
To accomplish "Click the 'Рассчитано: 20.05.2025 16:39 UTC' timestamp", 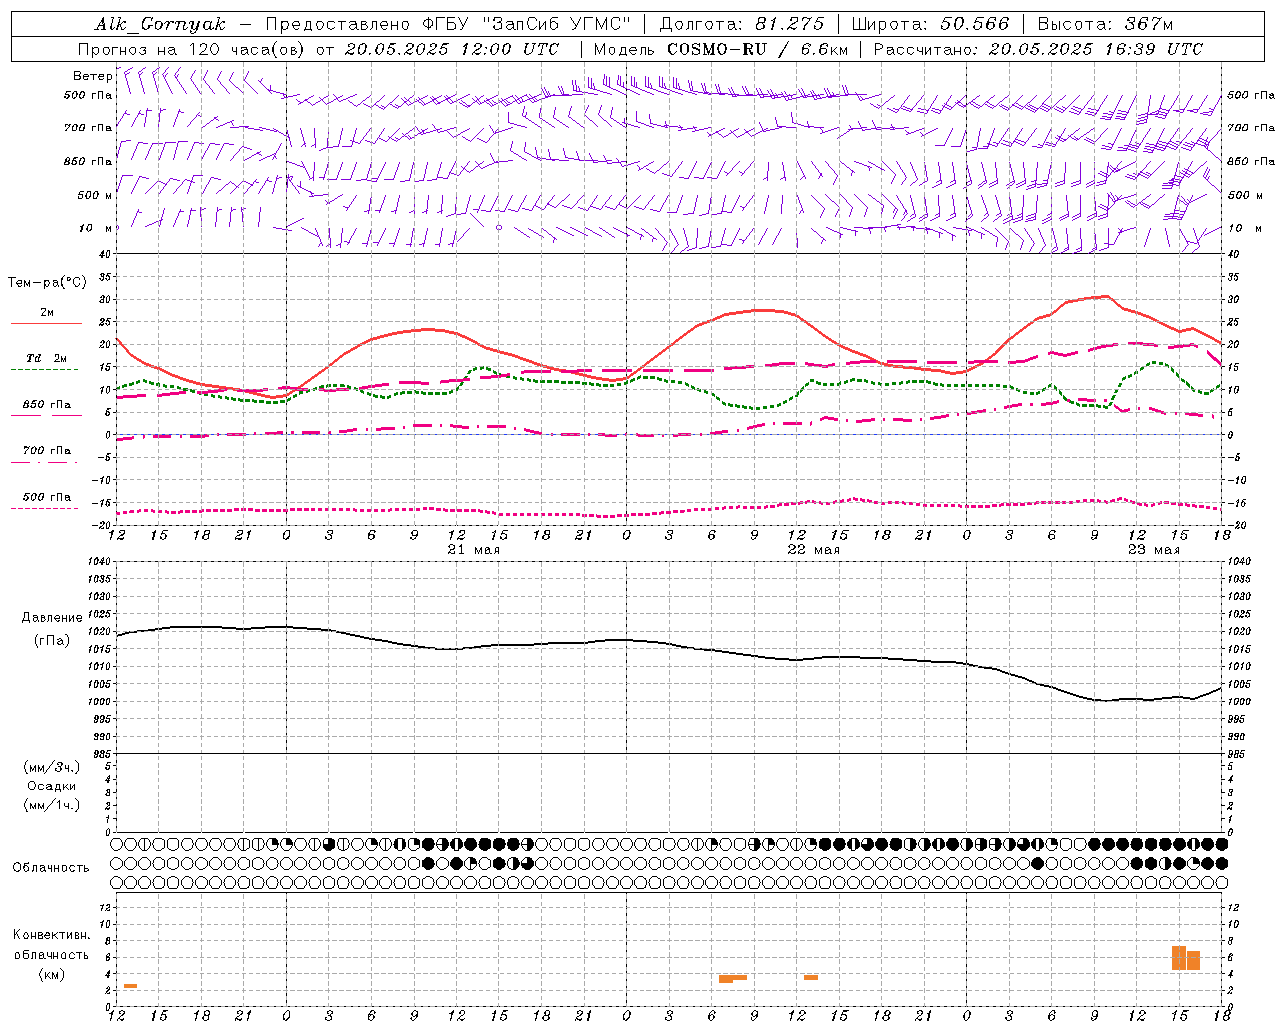I will (1038, 49).
